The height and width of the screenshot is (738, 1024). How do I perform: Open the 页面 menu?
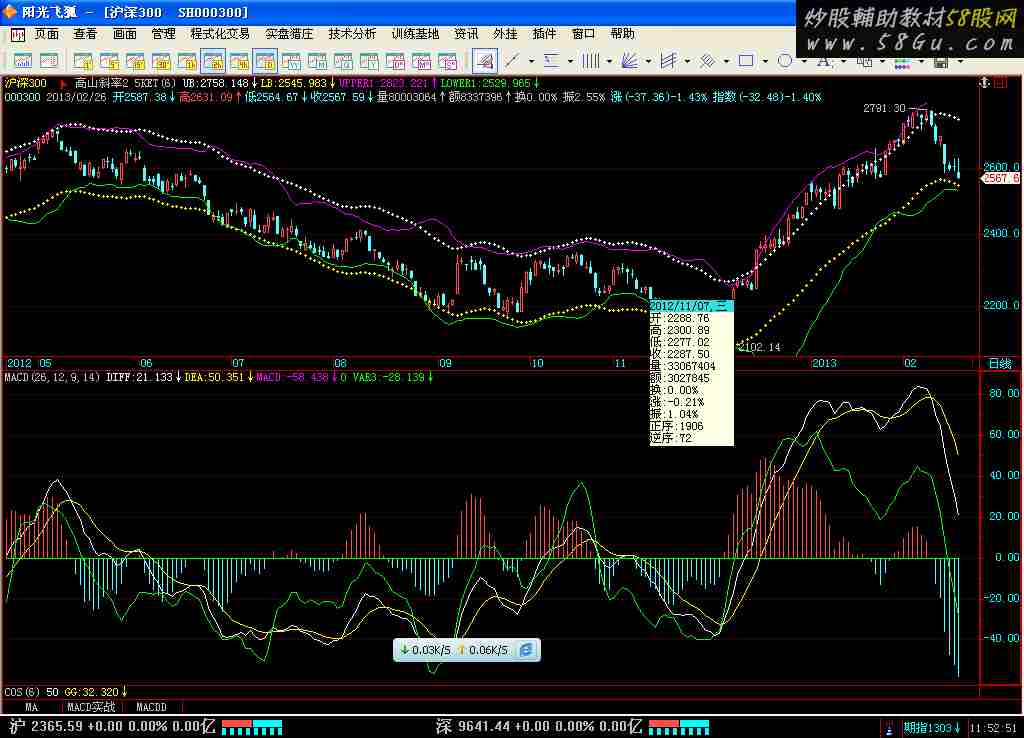[47, 33]
